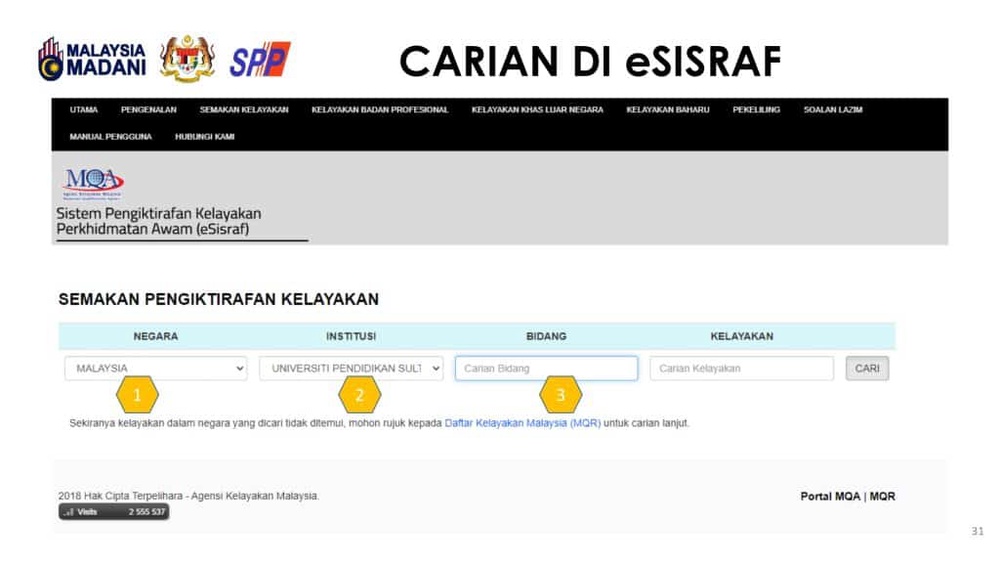Expand the NEGARA dropdown showing MALAYSIA
This screenshot has width=1000, height=563.
tap(156, 369)
